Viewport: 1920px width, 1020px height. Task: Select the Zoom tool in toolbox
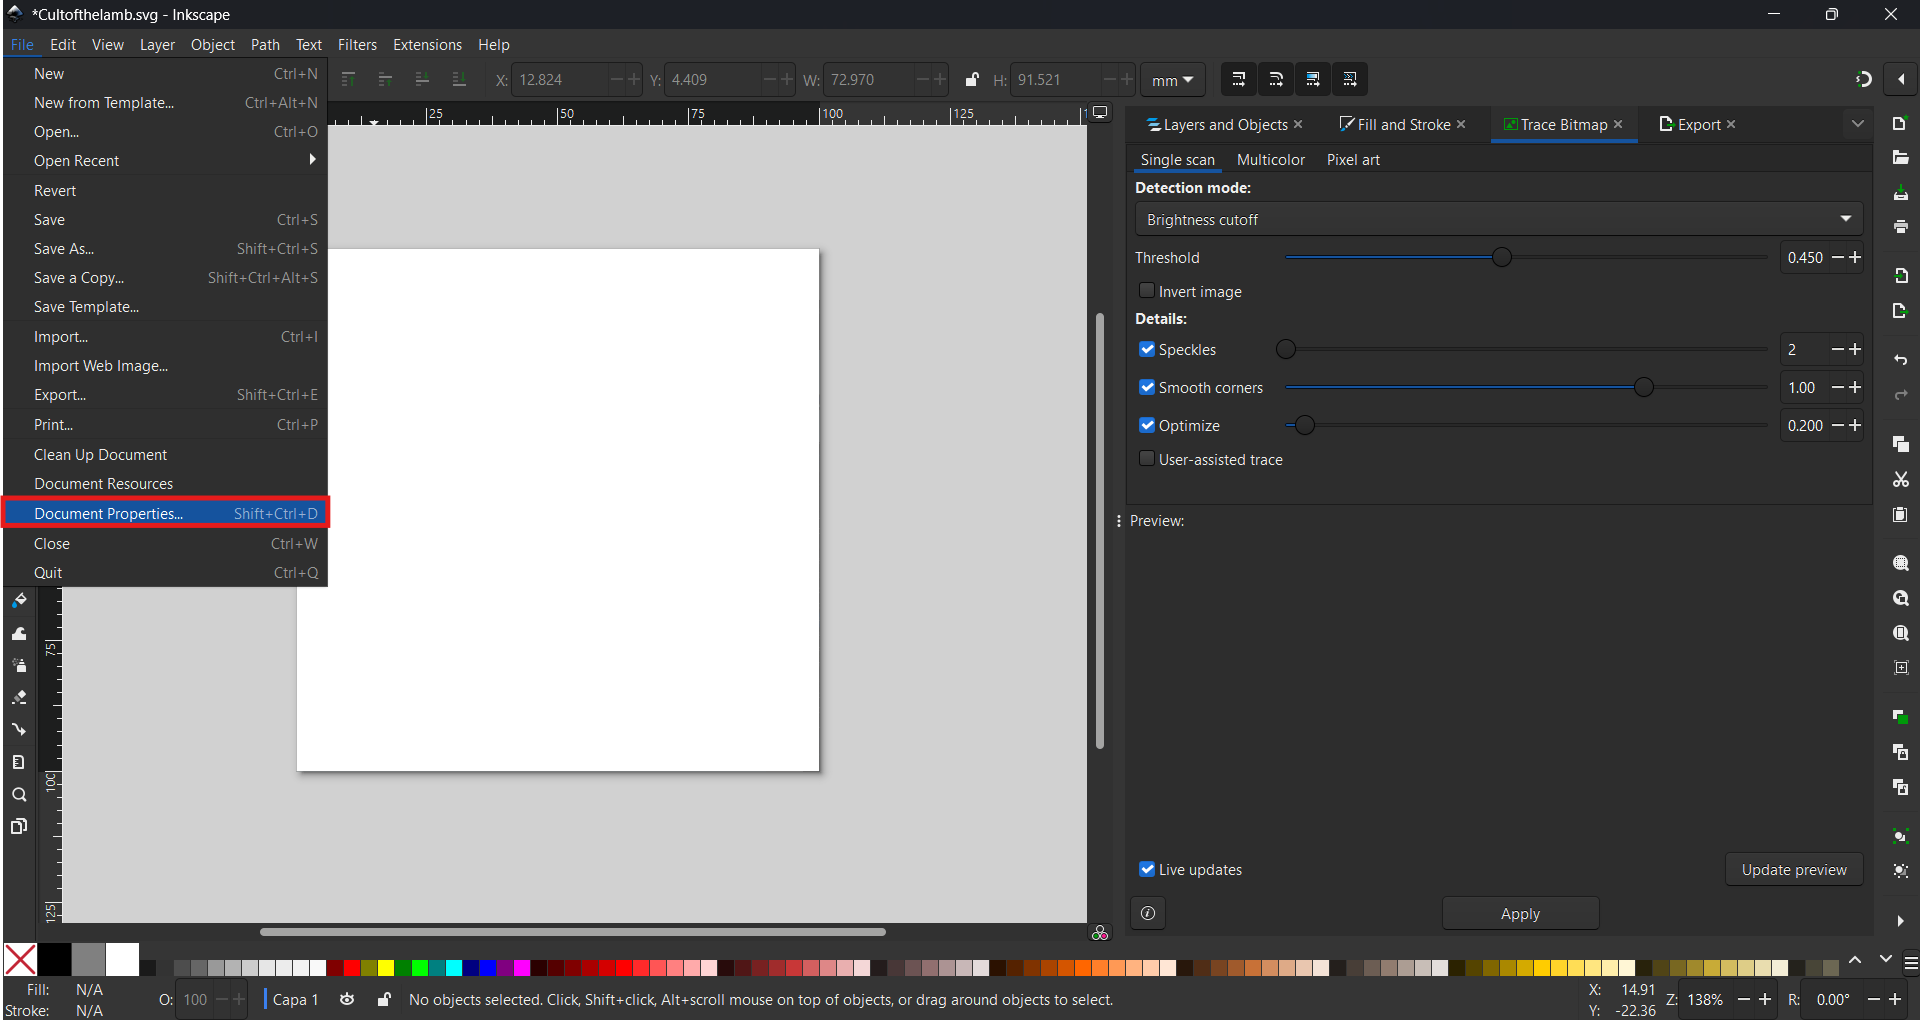[19, 795]
